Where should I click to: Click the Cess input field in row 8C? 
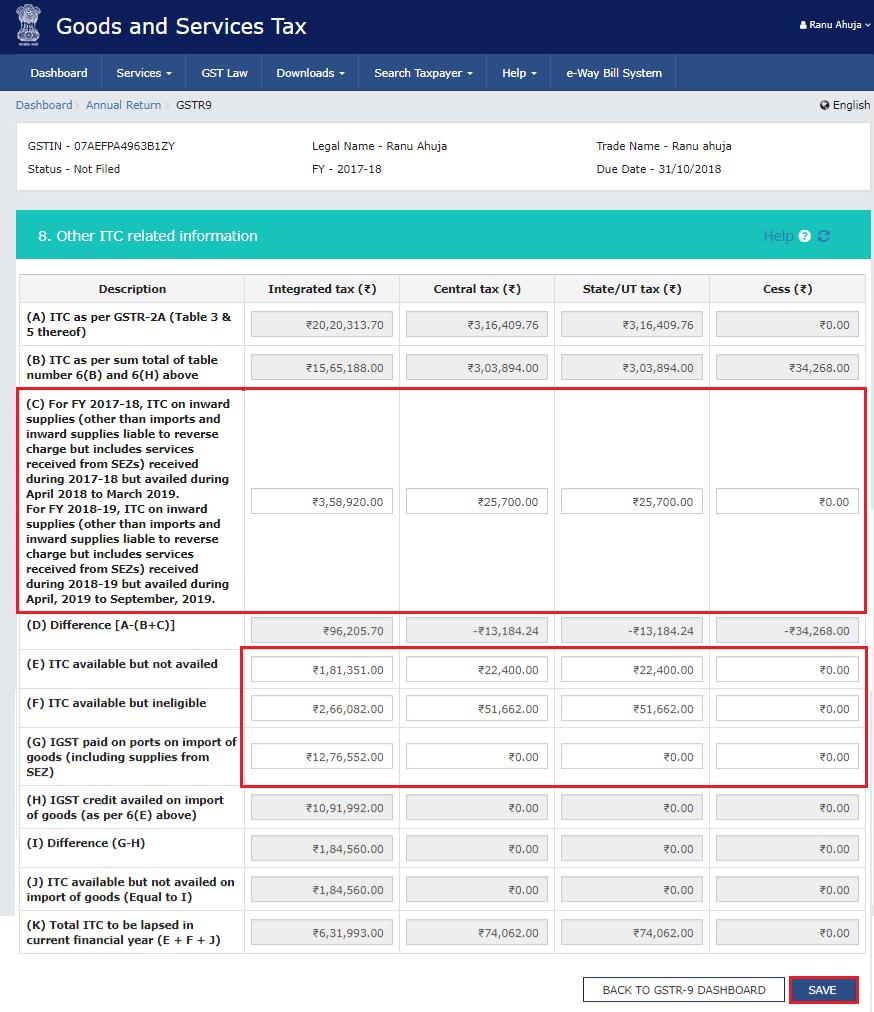(789, 501)
